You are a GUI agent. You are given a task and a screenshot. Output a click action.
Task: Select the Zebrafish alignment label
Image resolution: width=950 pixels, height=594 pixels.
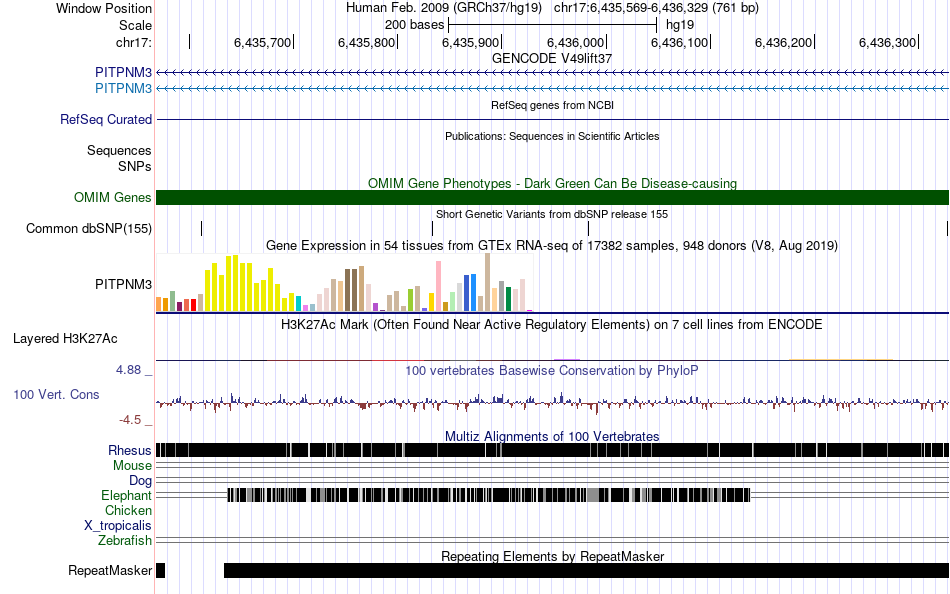[125, 540]
